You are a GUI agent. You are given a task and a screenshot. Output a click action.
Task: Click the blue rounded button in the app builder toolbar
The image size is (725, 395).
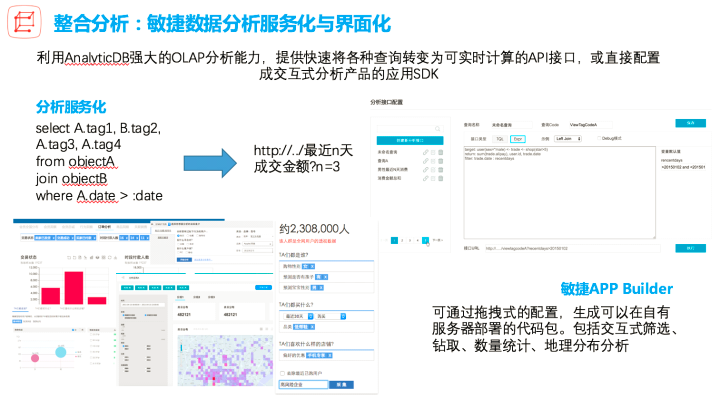click(x=264, y=287)
